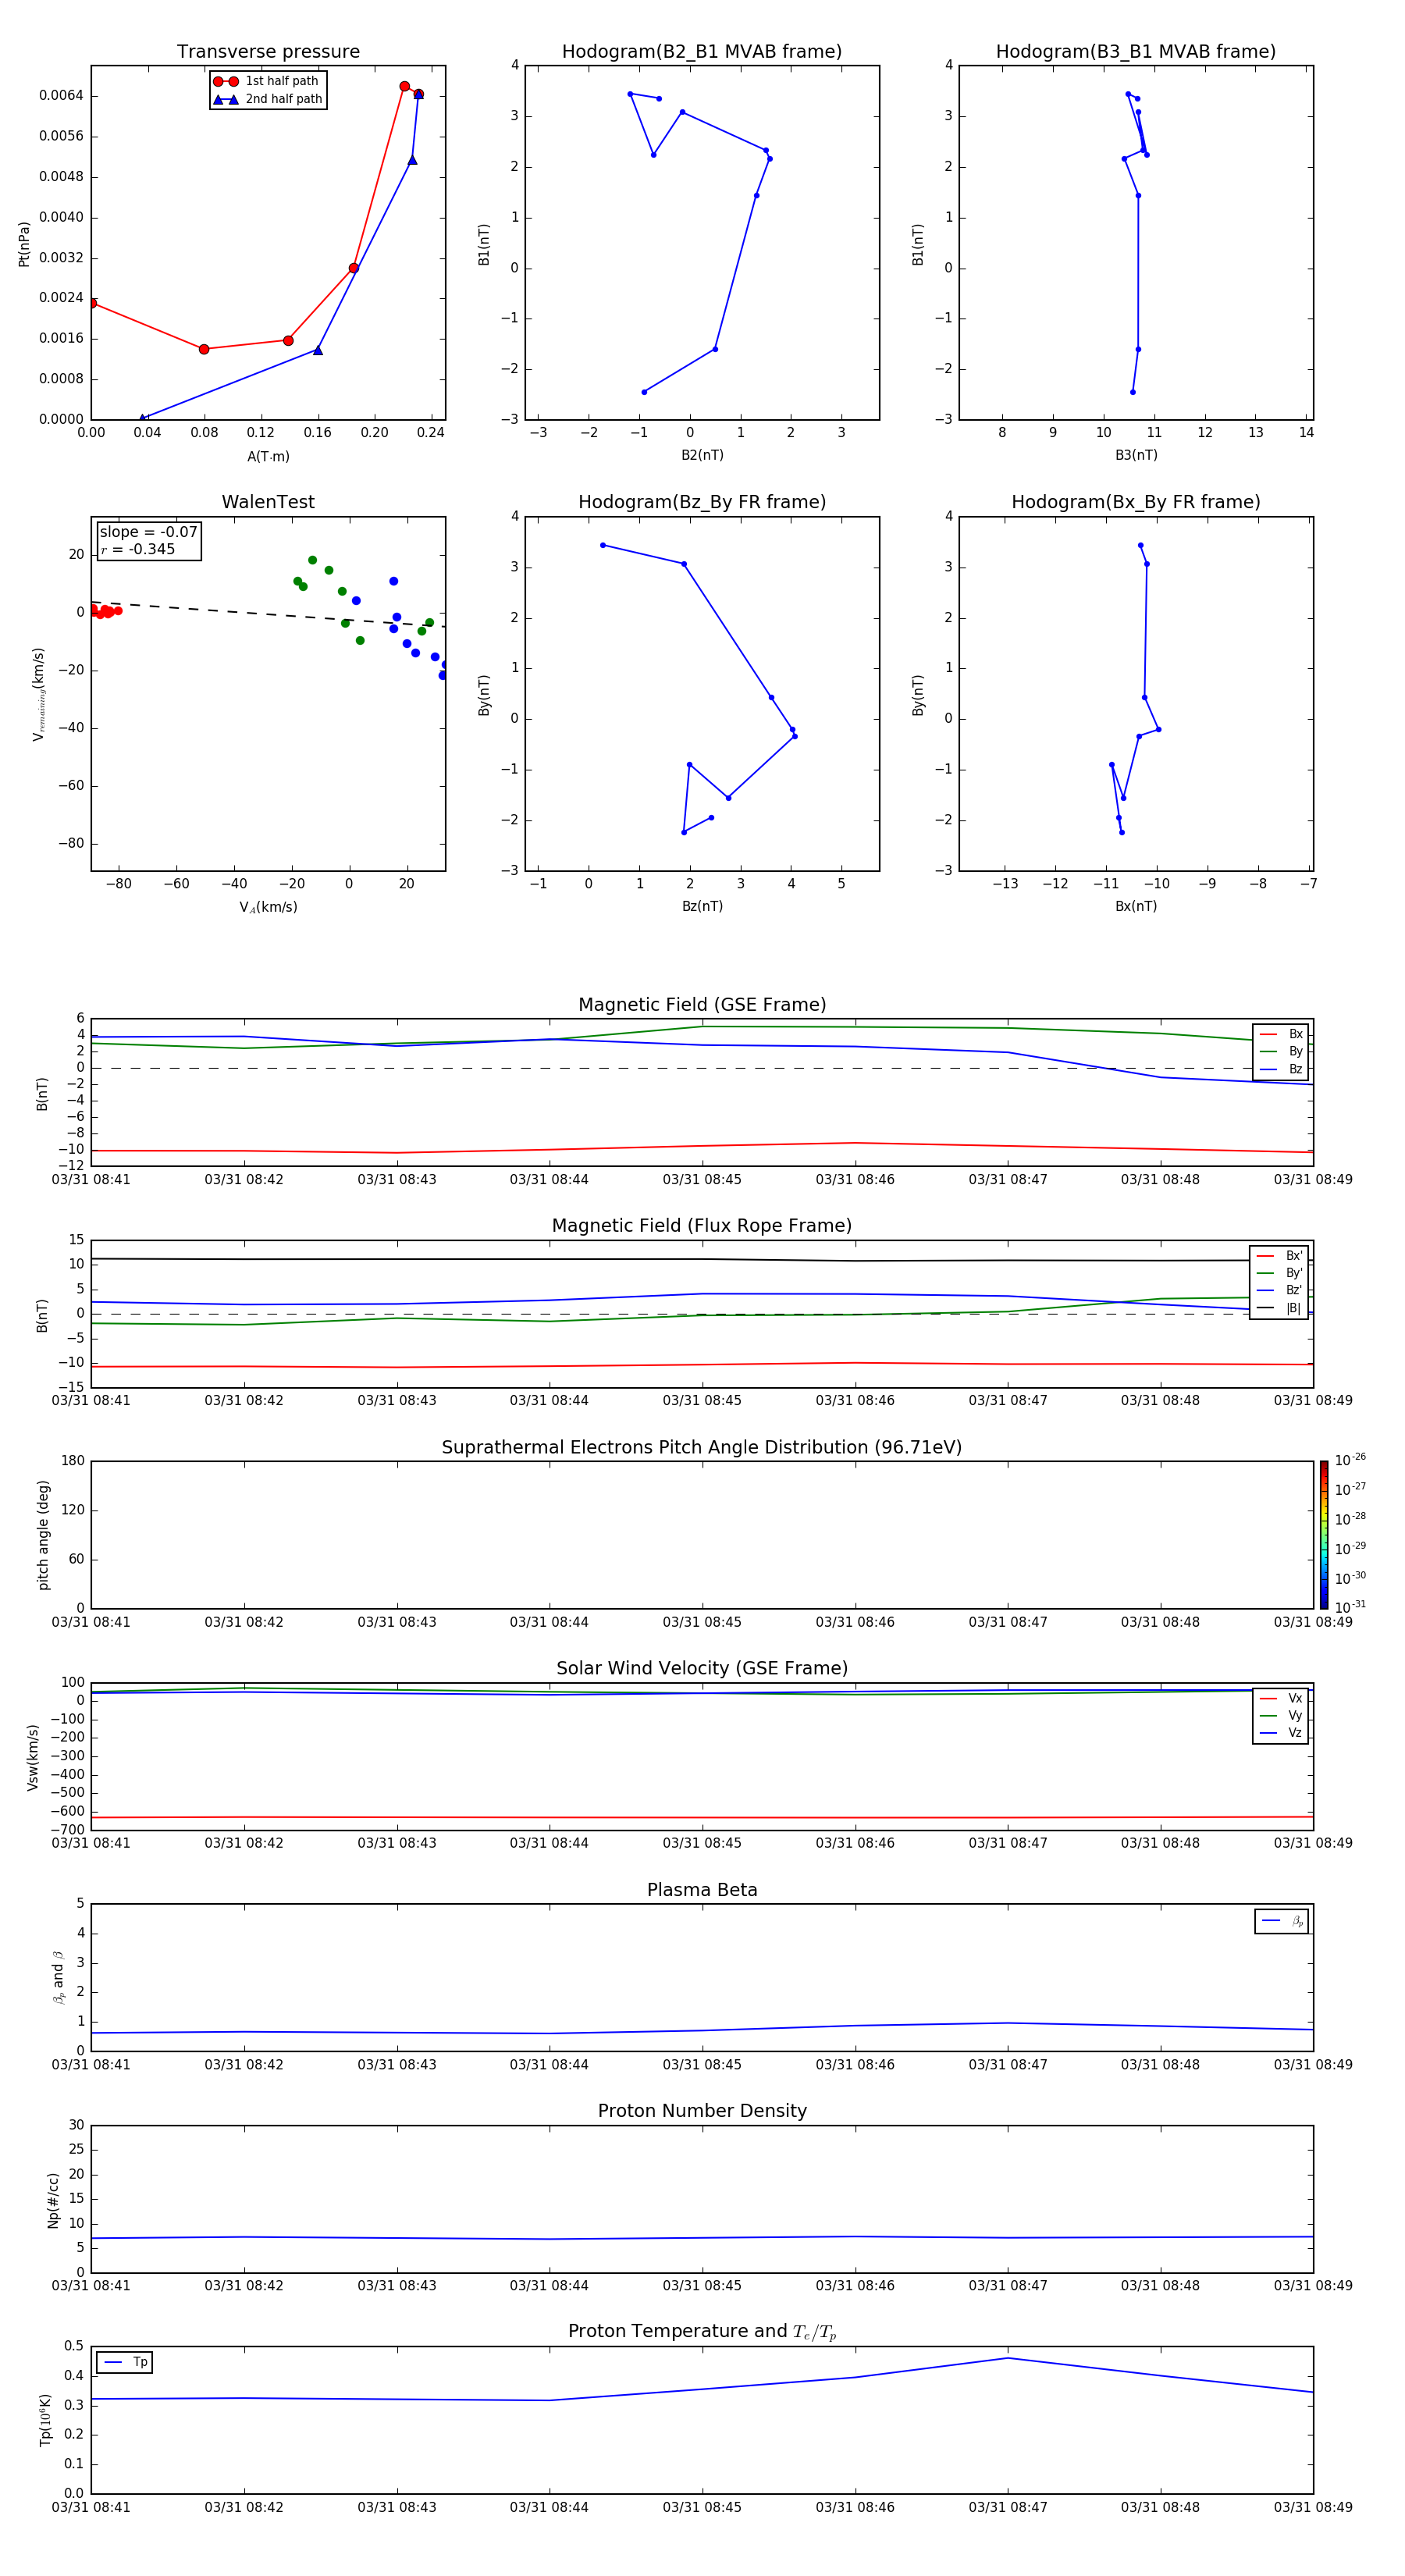Click the "Vsw(km/s)" y-axis label
Screen dimensions: 1405x2576
pyautogui.click(x=33, y=1757)
